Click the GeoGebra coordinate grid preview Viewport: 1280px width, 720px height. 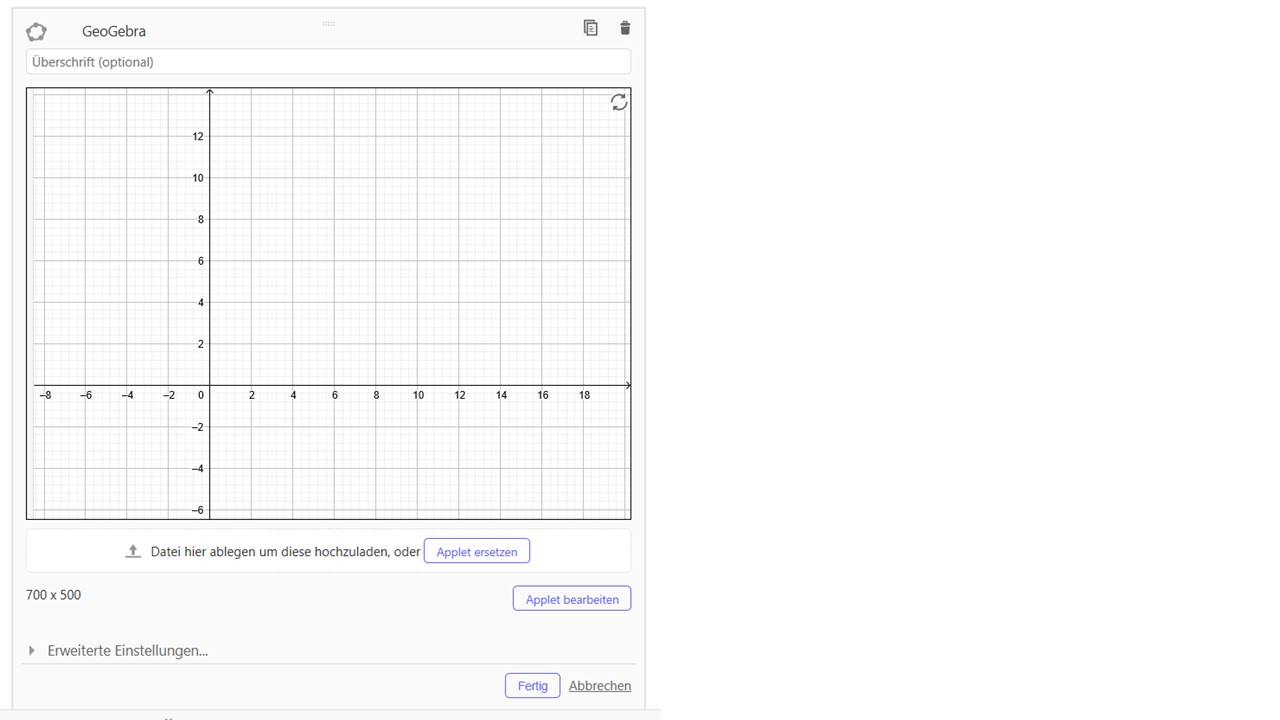(x=328, y=303)
